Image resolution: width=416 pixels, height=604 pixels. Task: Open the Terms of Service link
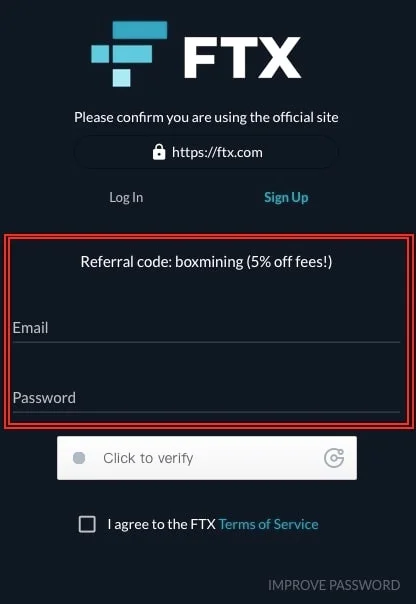268,524
